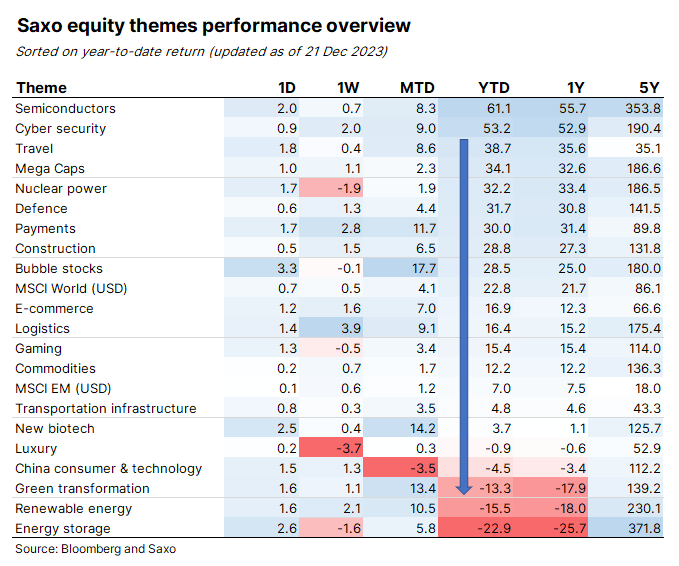Viewport: 679px width, 566px height.
Task: Click the China consumer & technology label
Action: coord(108,468)
